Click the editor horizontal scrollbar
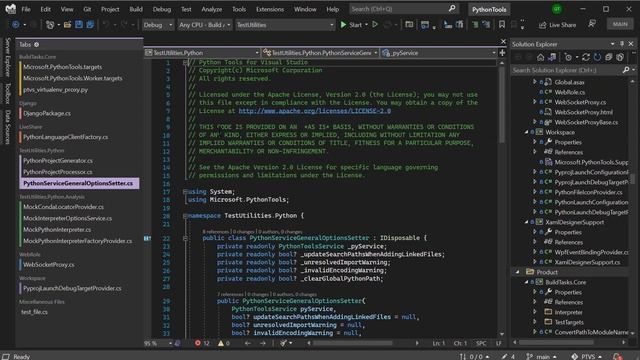This screenshot has height=360, width=640. [353, 343]
